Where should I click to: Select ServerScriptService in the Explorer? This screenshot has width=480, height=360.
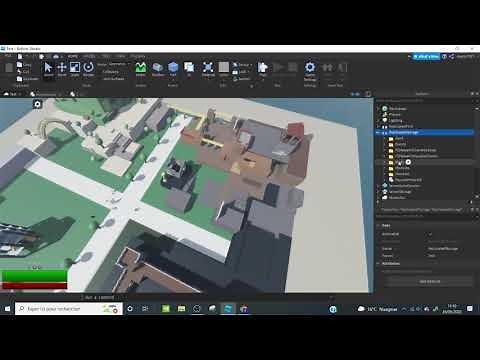click(x=404, y=186)
